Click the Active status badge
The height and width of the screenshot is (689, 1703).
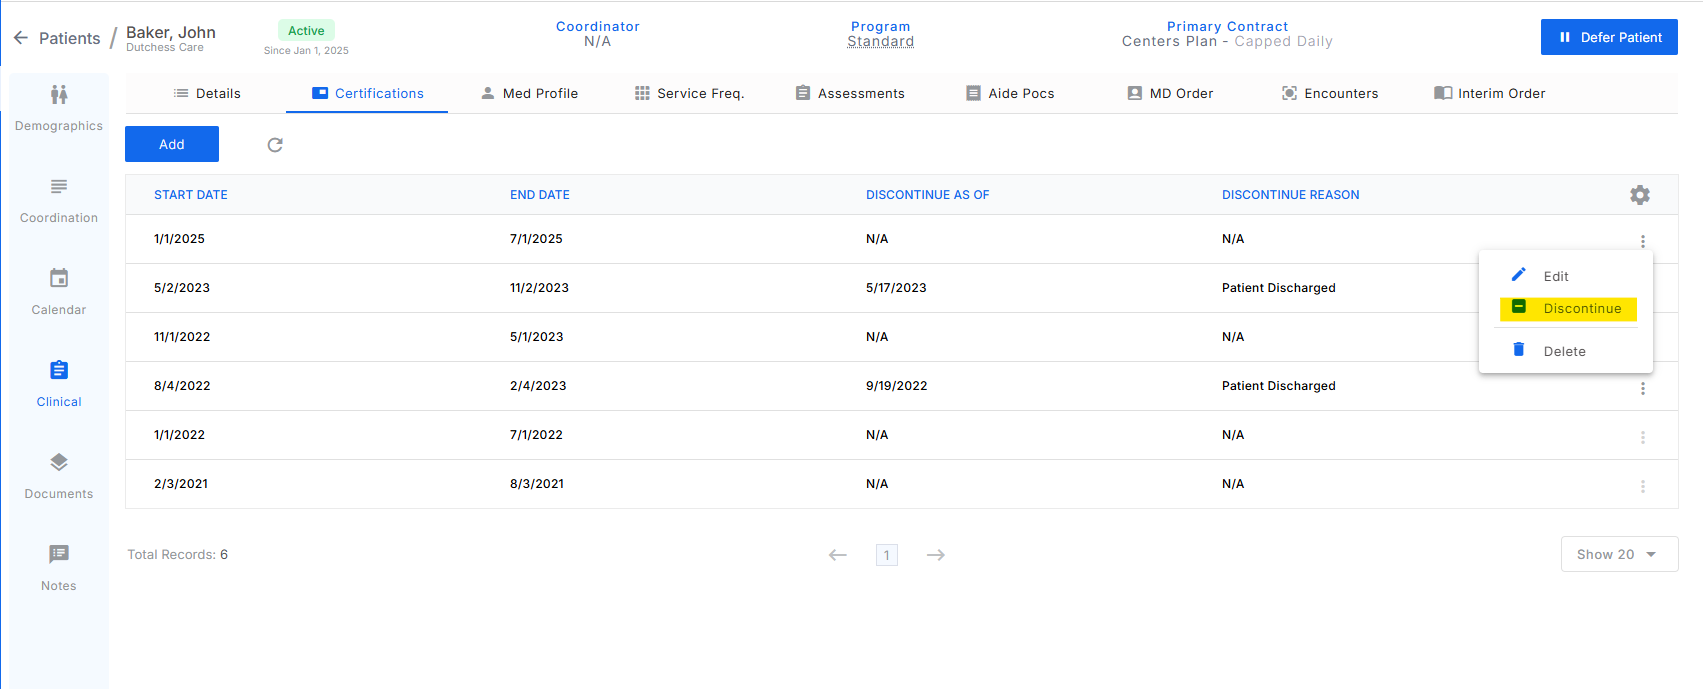pos(306,31)
